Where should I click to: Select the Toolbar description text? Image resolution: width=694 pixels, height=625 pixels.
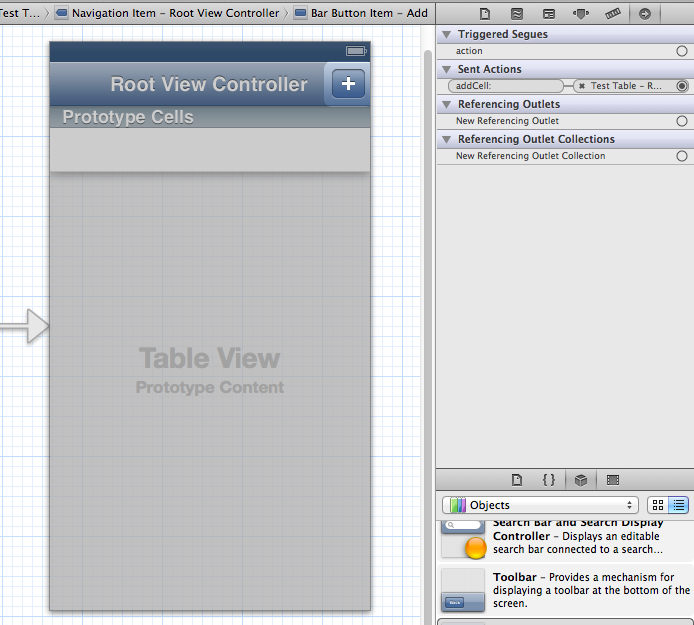[x=591, y=590]
